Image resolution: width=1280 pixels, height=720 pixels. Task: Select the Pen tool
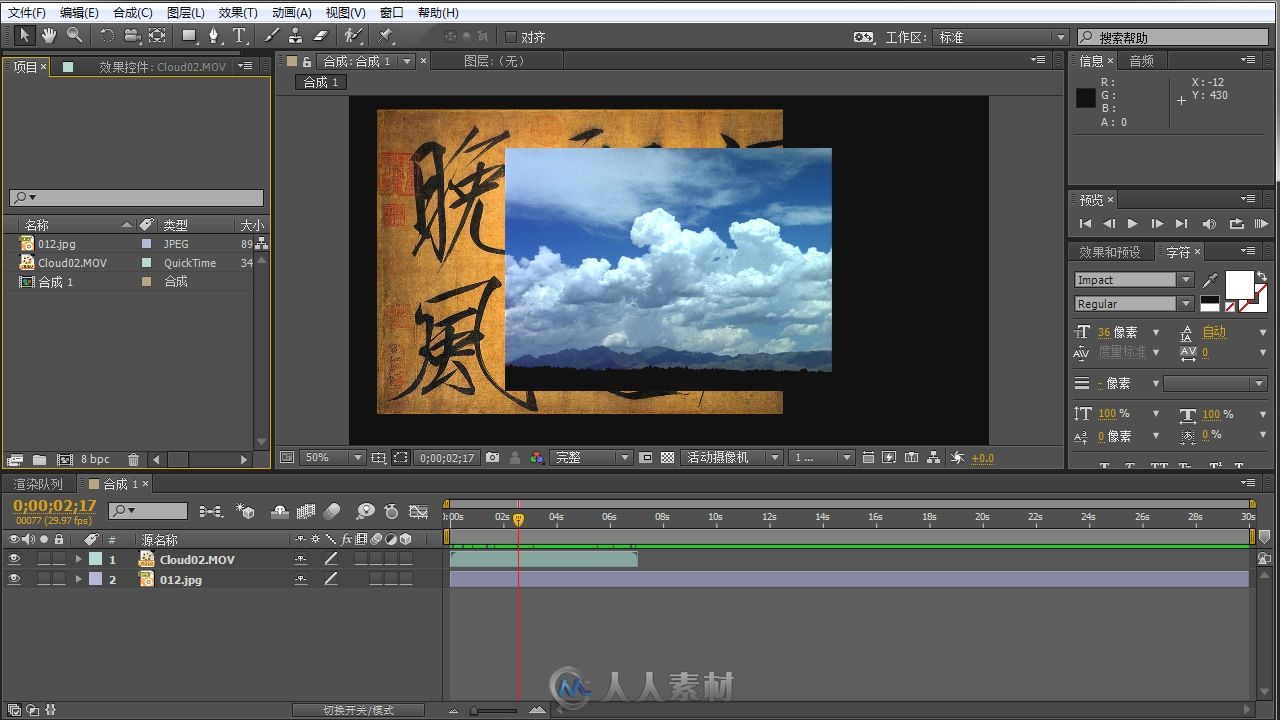pyautogui.click(x=213, y=36)
